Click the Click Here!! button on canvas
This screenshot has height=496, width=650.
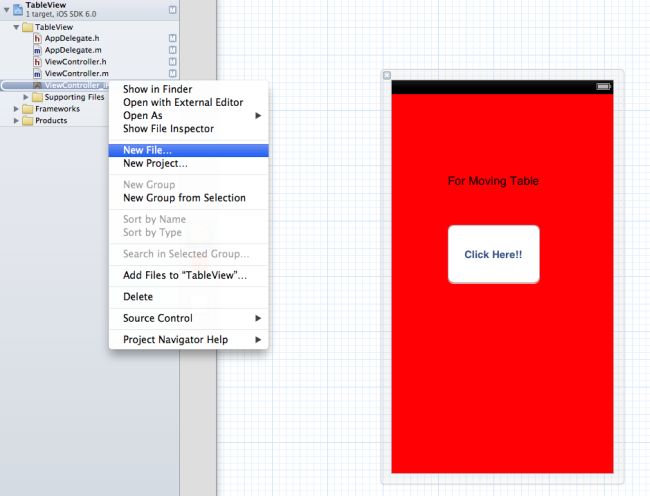tap(493, 254)
